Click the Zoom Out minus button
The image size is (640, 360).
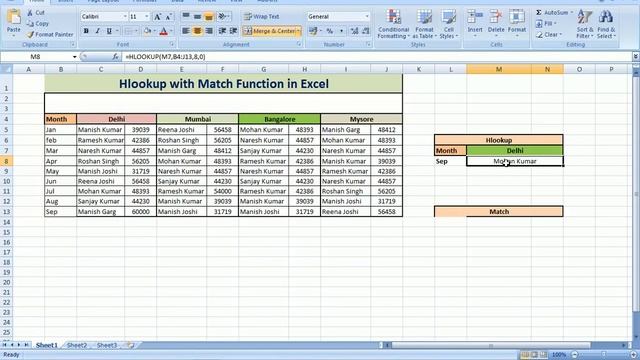(x=575, y=355)
